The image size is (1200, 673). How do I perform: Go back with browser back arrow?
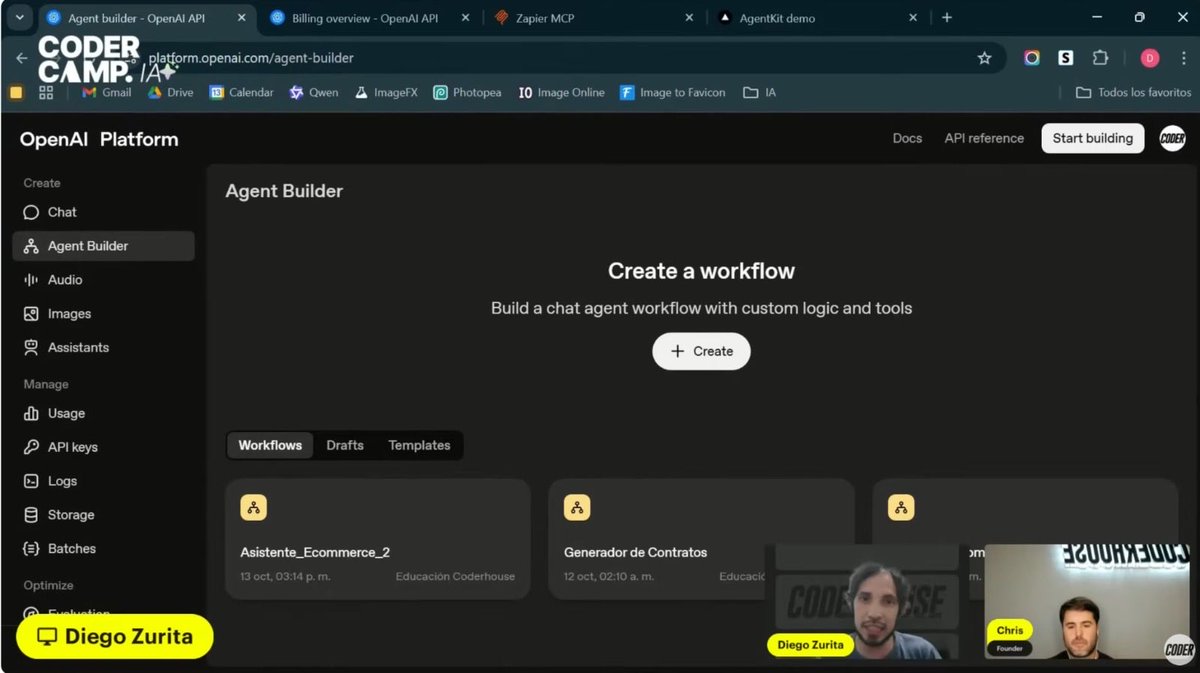[x=22, y=58]
